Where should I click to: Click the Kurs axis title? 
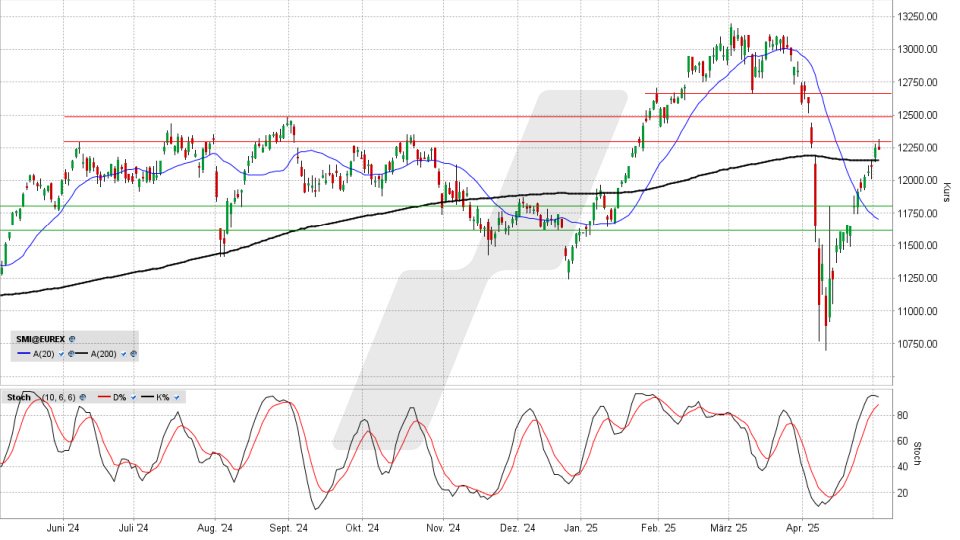tap(947, 192)
